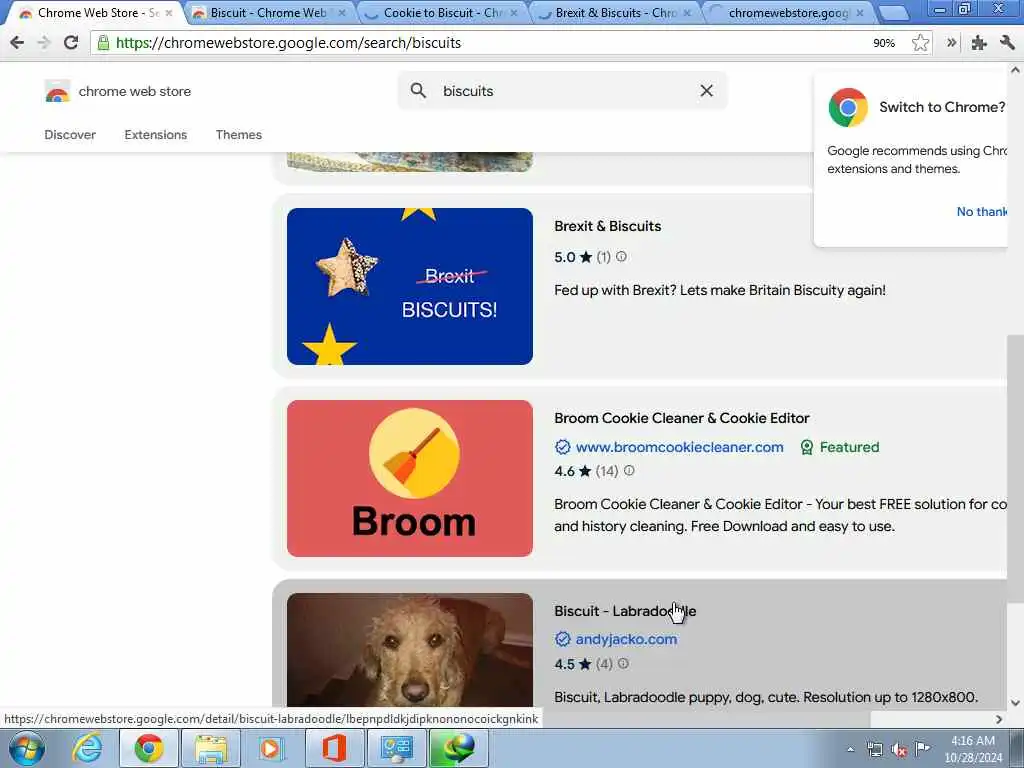Open the Windows Start button
1024x768 pixels.
click(27, 748)
